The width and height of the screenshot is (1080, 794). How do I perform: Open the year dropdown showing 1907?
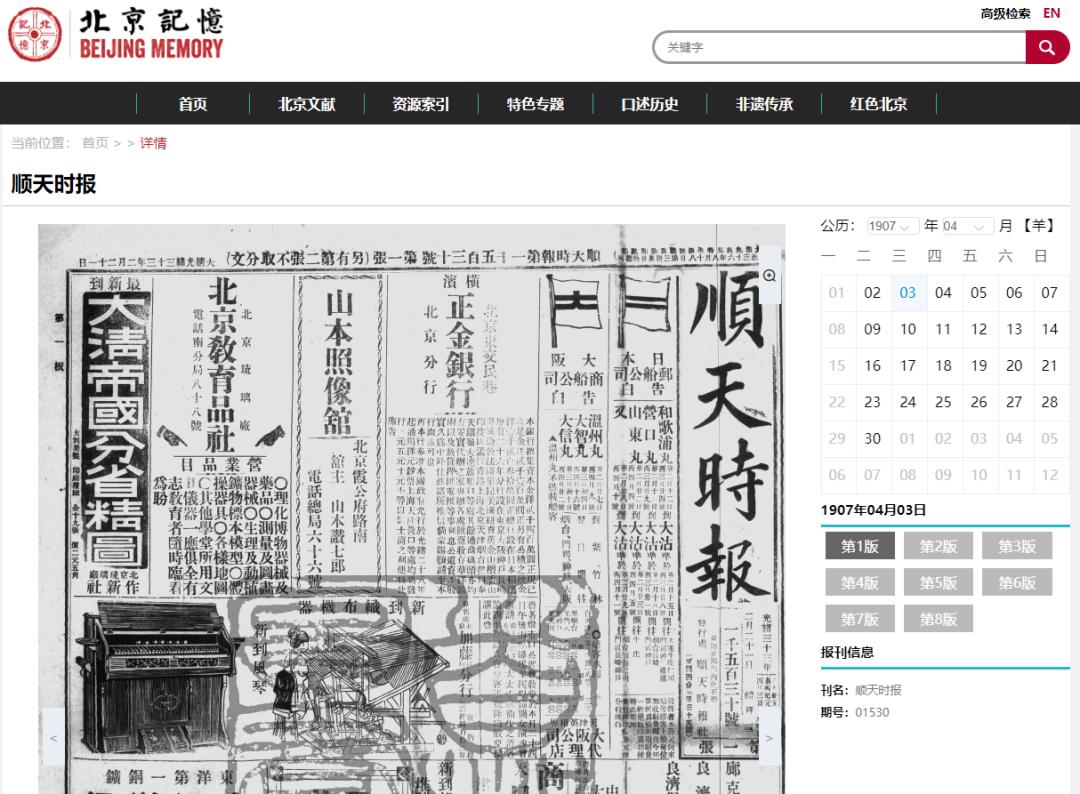click(891, 226)
